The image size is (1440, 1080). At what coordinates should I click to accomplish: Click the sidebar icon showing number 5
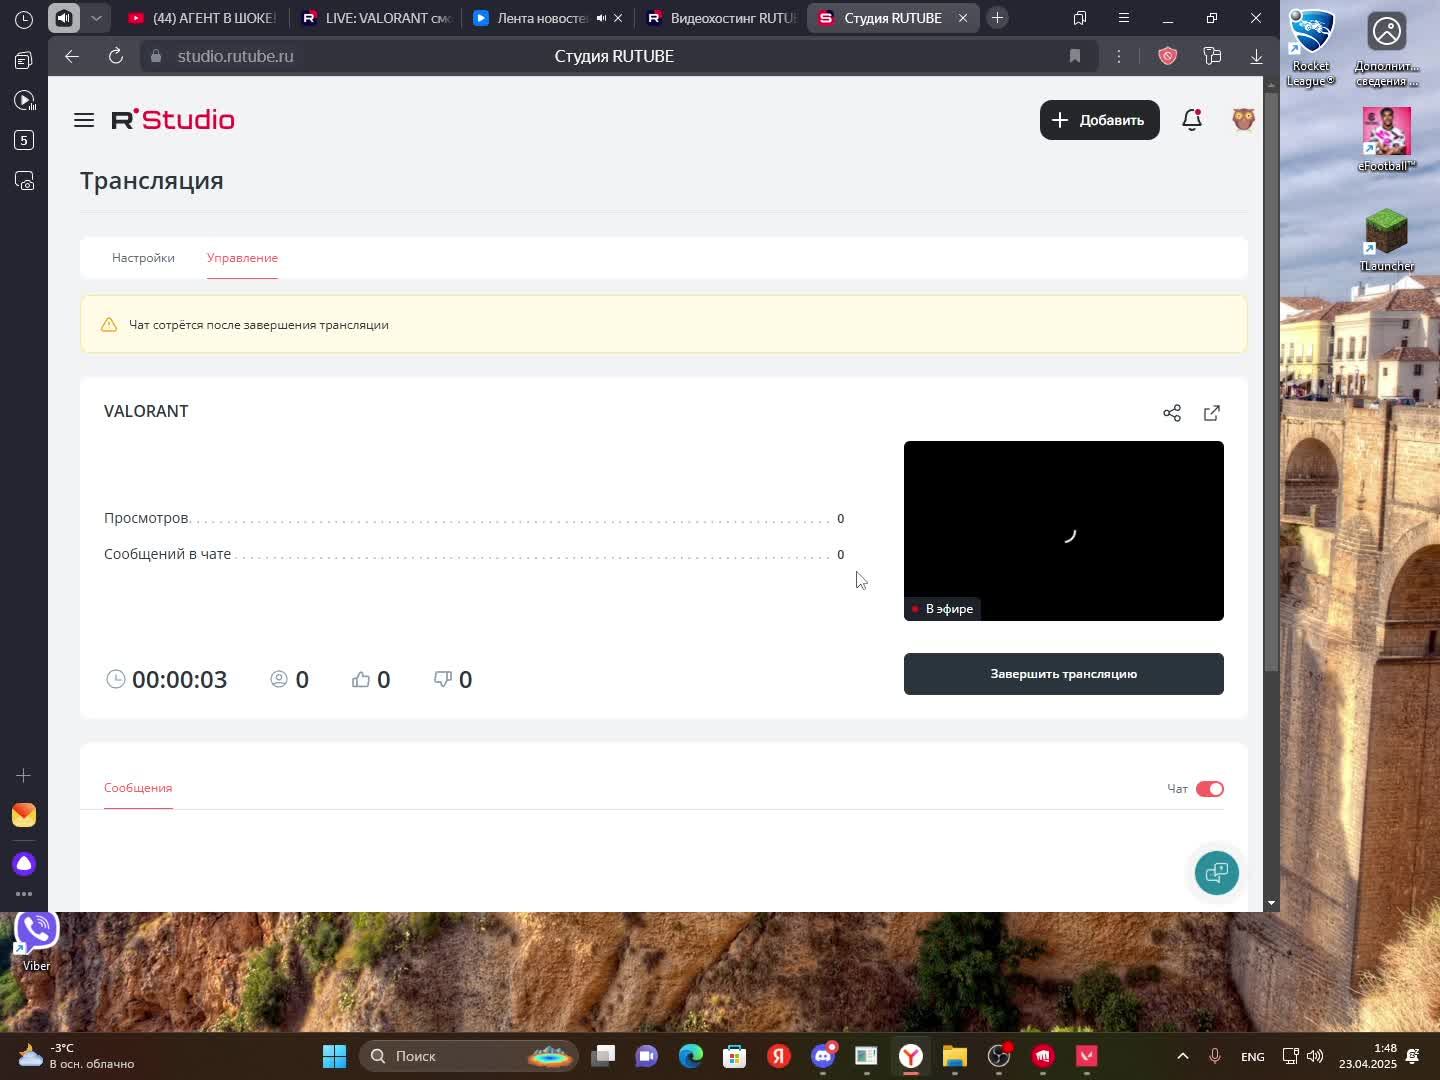pyautogui.click(x=24, y=140)
